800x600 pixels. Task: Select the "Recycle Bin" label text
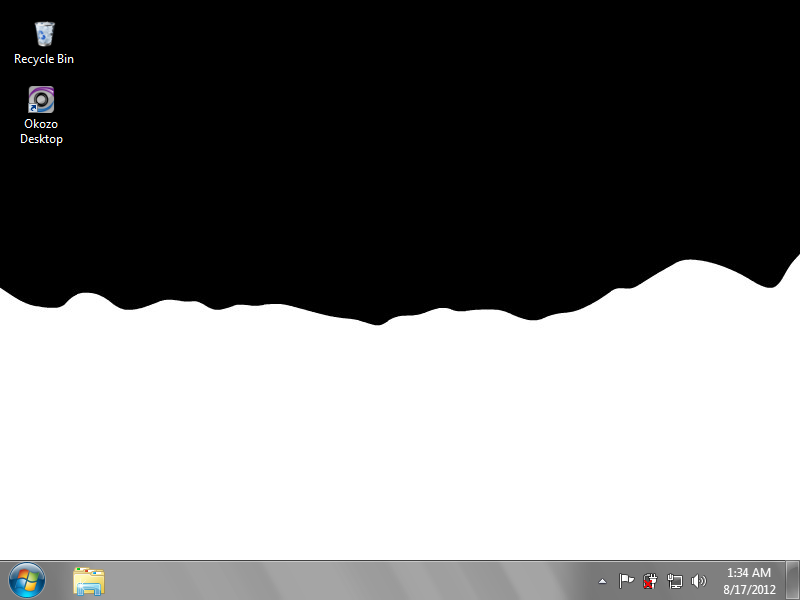coord(44,59)
